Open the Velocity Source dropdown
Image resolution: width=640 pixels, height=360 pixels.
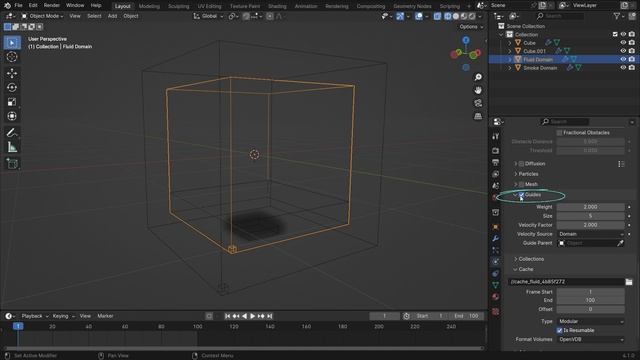591,234
